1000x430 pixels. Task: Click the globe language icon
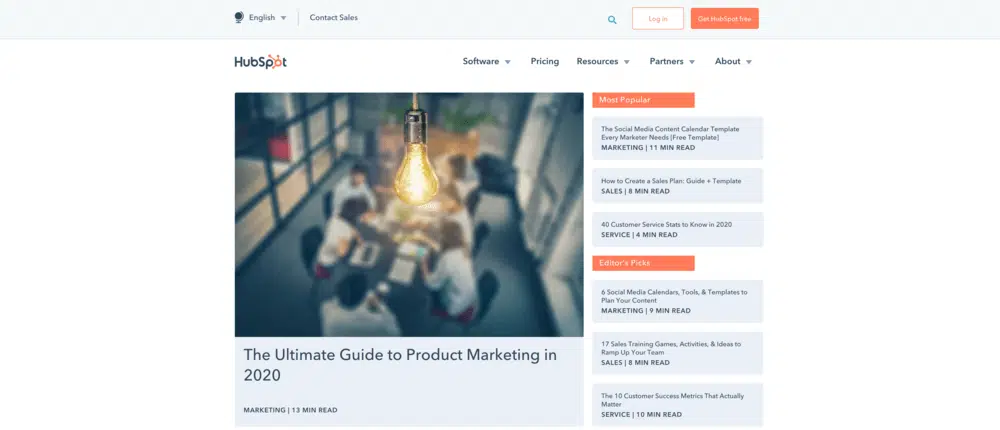tap(239, 18)
